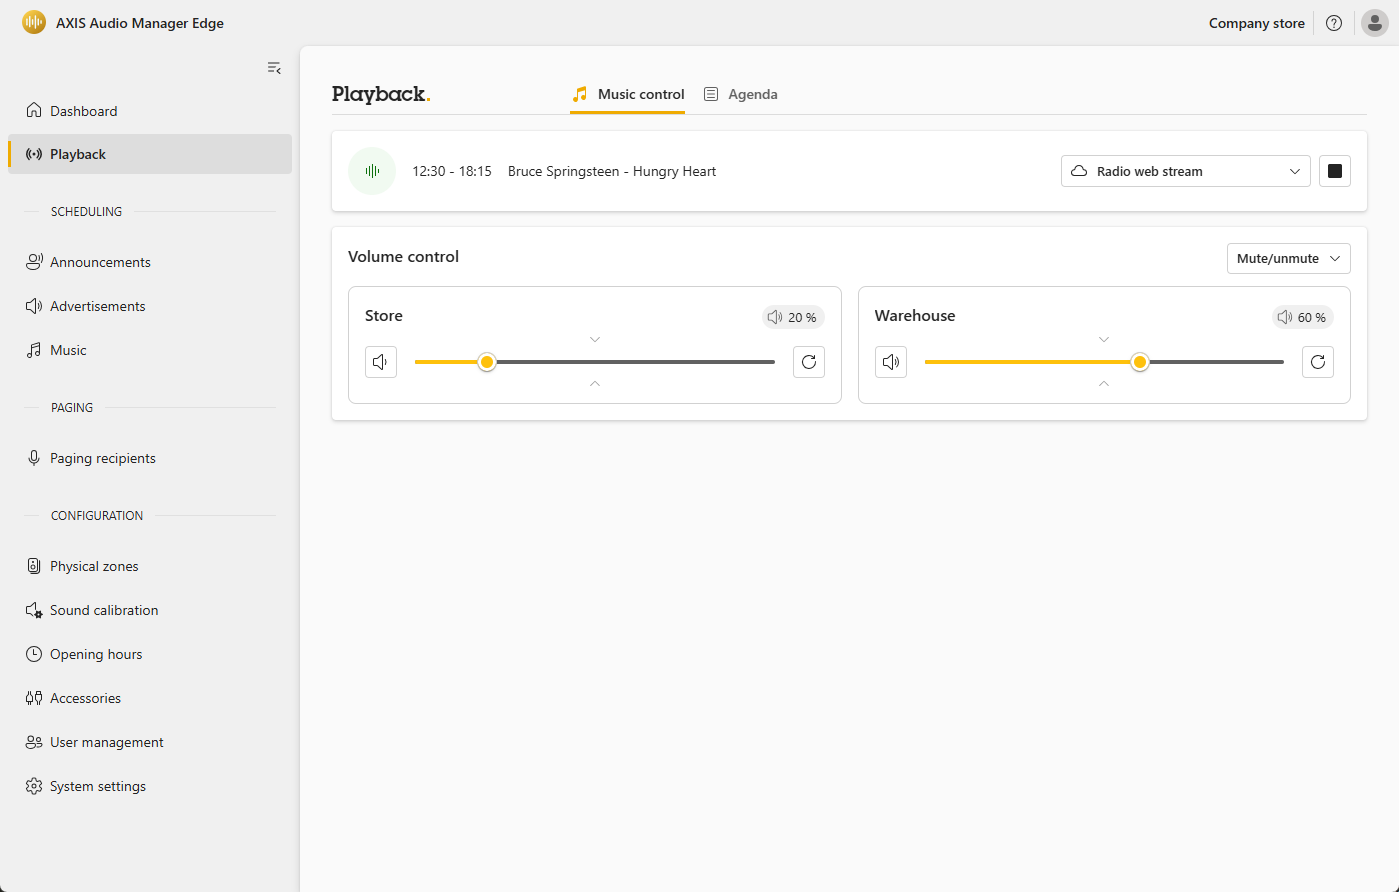This screenshot has width=1399, height=892.
Task: Click the down chevron above Store slider
Action: coord(595,340)
